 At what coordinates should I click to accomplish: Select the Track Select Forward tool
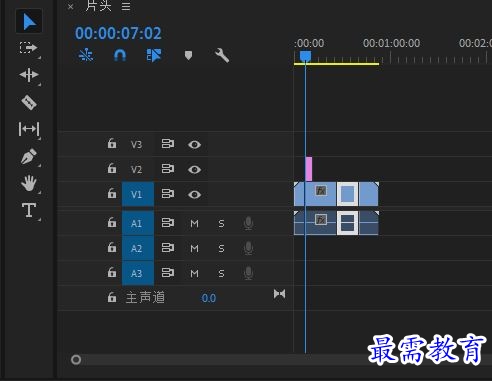coord(28,48)
